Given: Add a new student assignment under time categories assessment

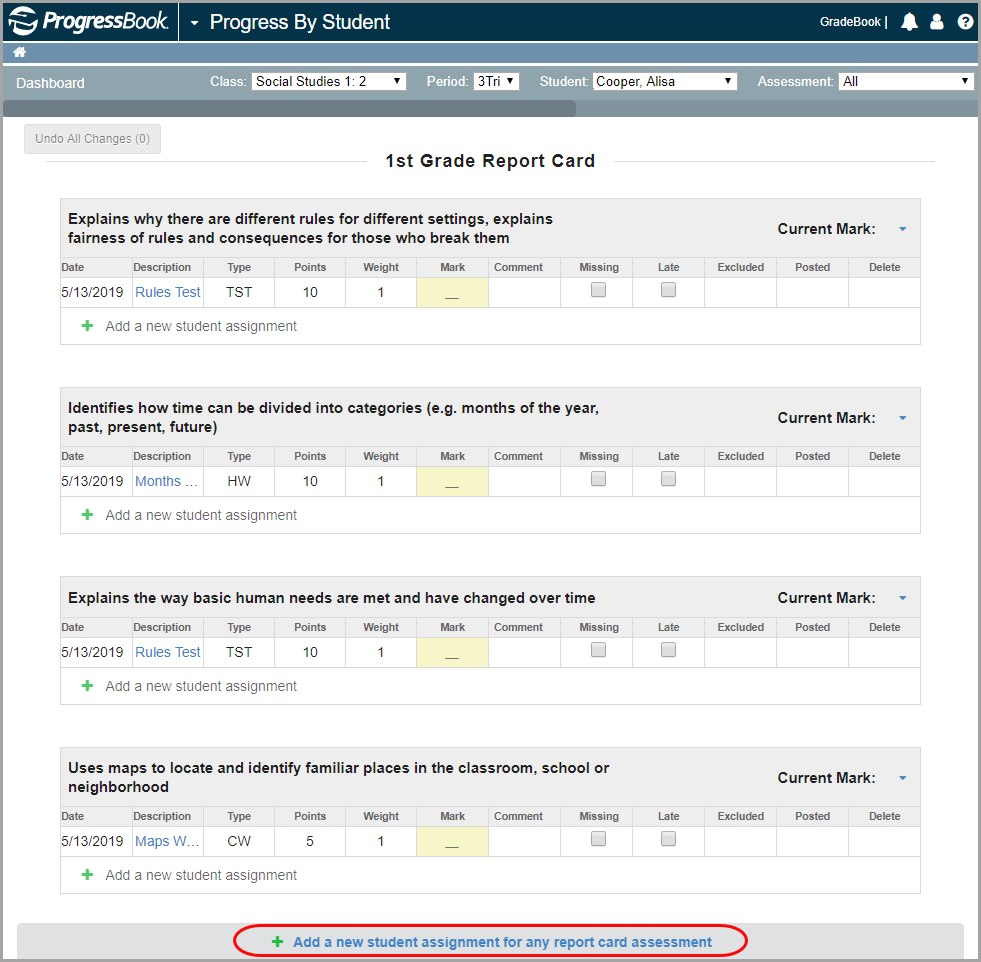Looking at the screenshot, I should tap(201, 515).
